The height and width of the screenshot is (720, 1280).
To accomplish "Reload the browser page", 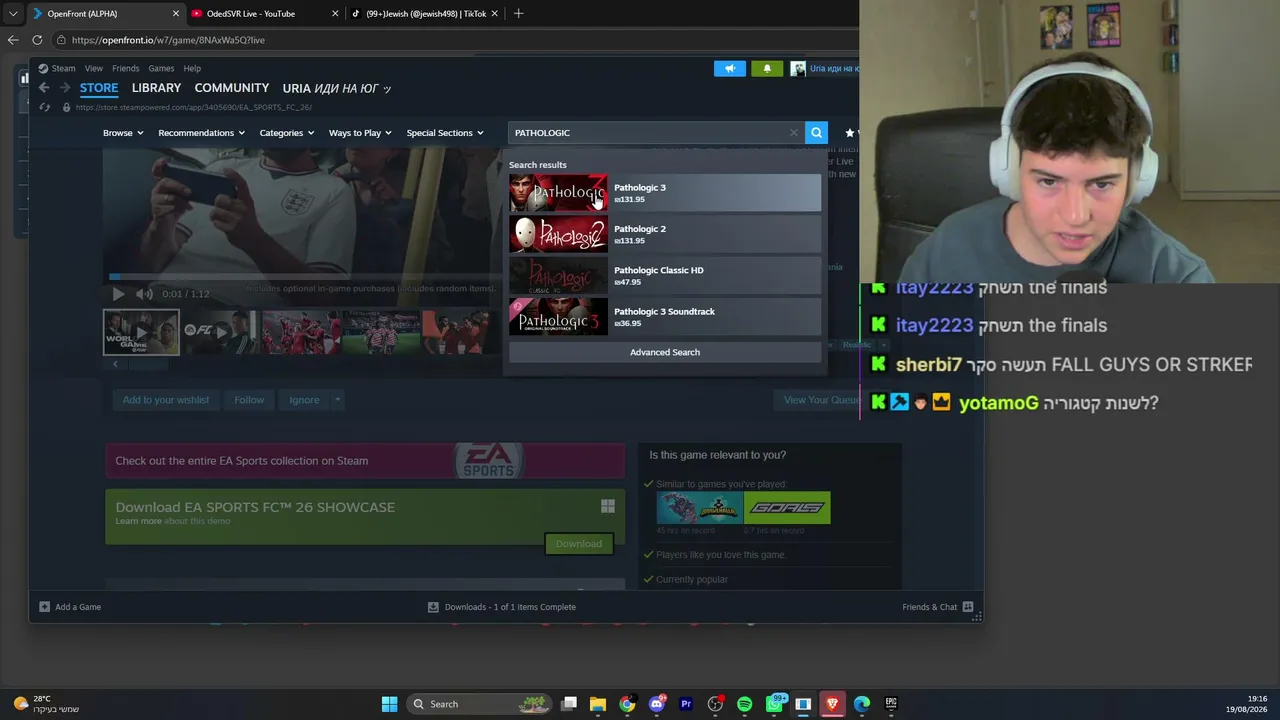I will [x=37, y=40].
